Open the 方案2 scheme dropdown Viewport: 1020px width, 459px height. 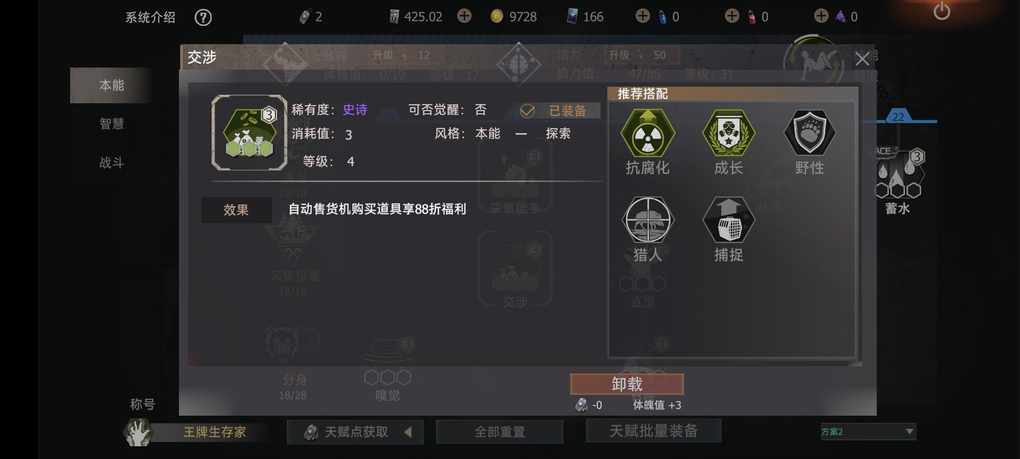click(868, 431)
